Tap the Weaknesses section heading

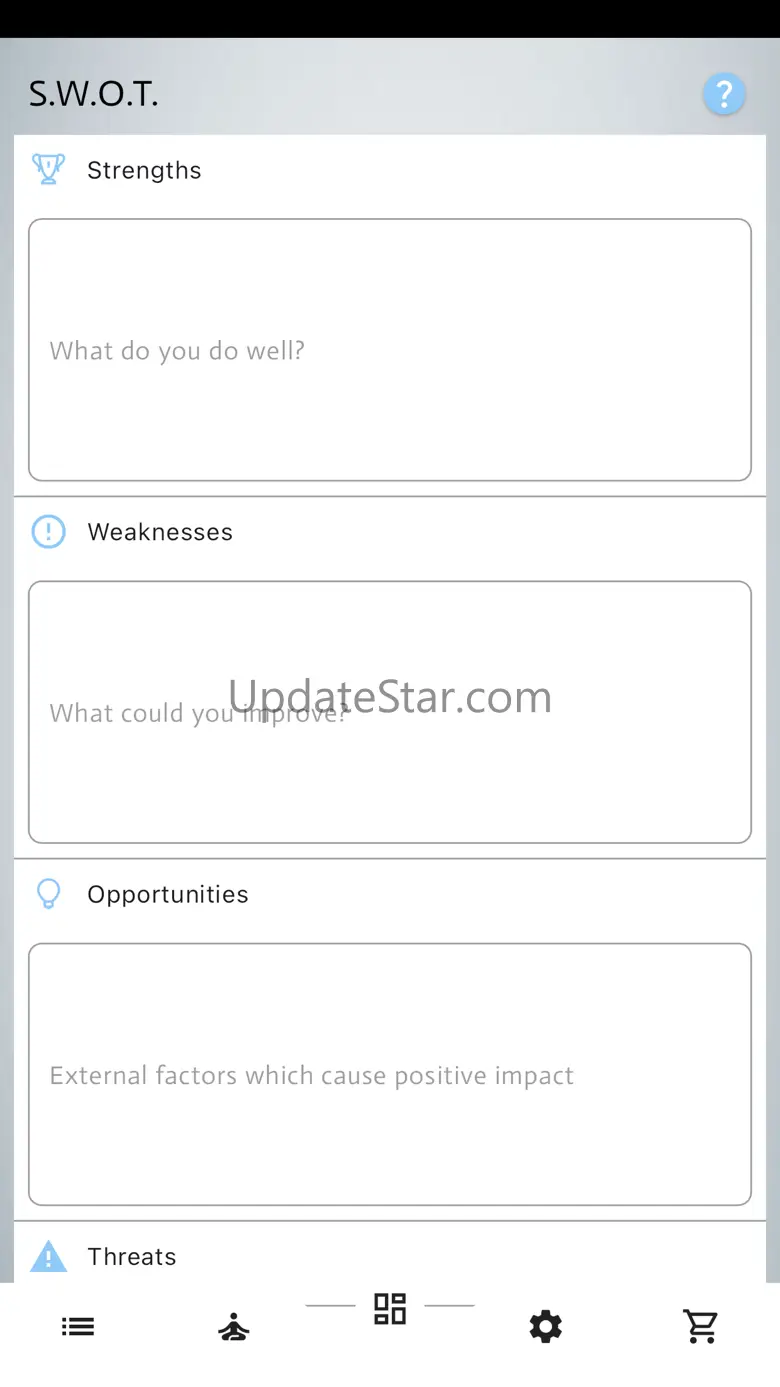[160, 532]
